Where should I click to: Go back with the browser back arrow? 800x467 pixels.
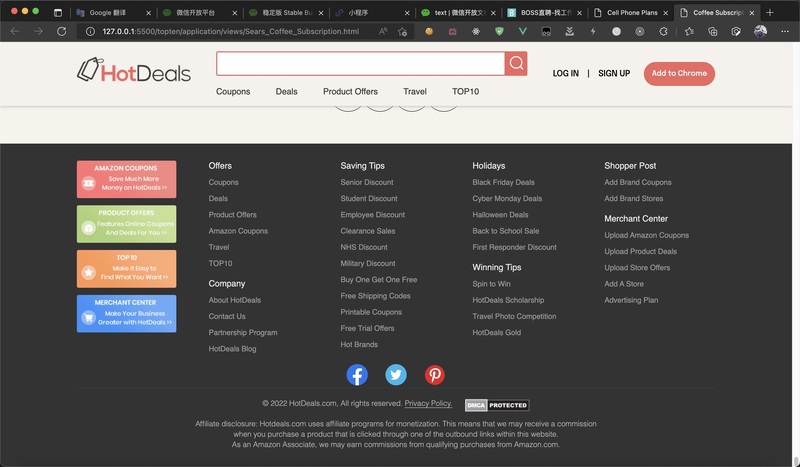pos(15,32)
